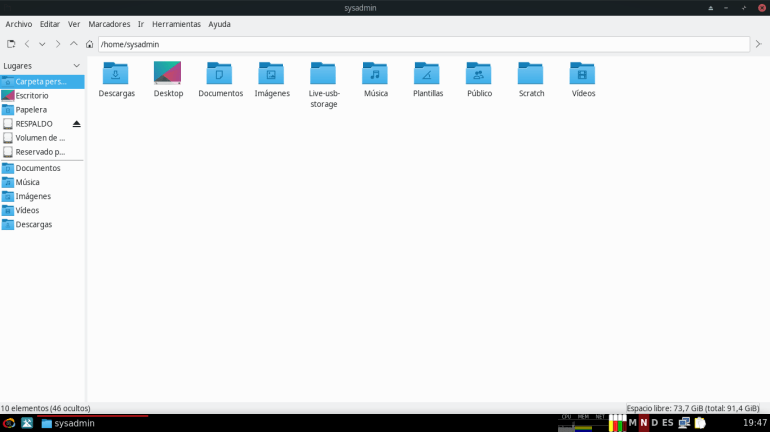
Task: Open the Marcadores menu
Action: coord(108,24)
